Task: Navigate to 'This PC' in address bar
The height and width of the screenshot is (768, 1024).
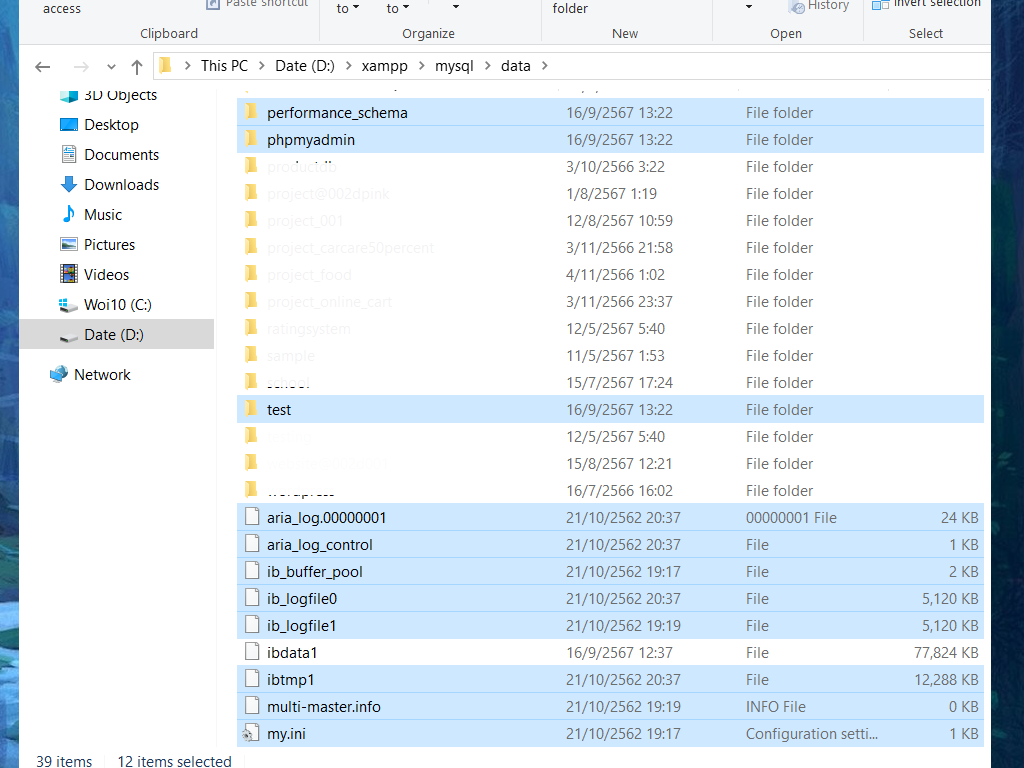Action: click(x=224, y=67)
